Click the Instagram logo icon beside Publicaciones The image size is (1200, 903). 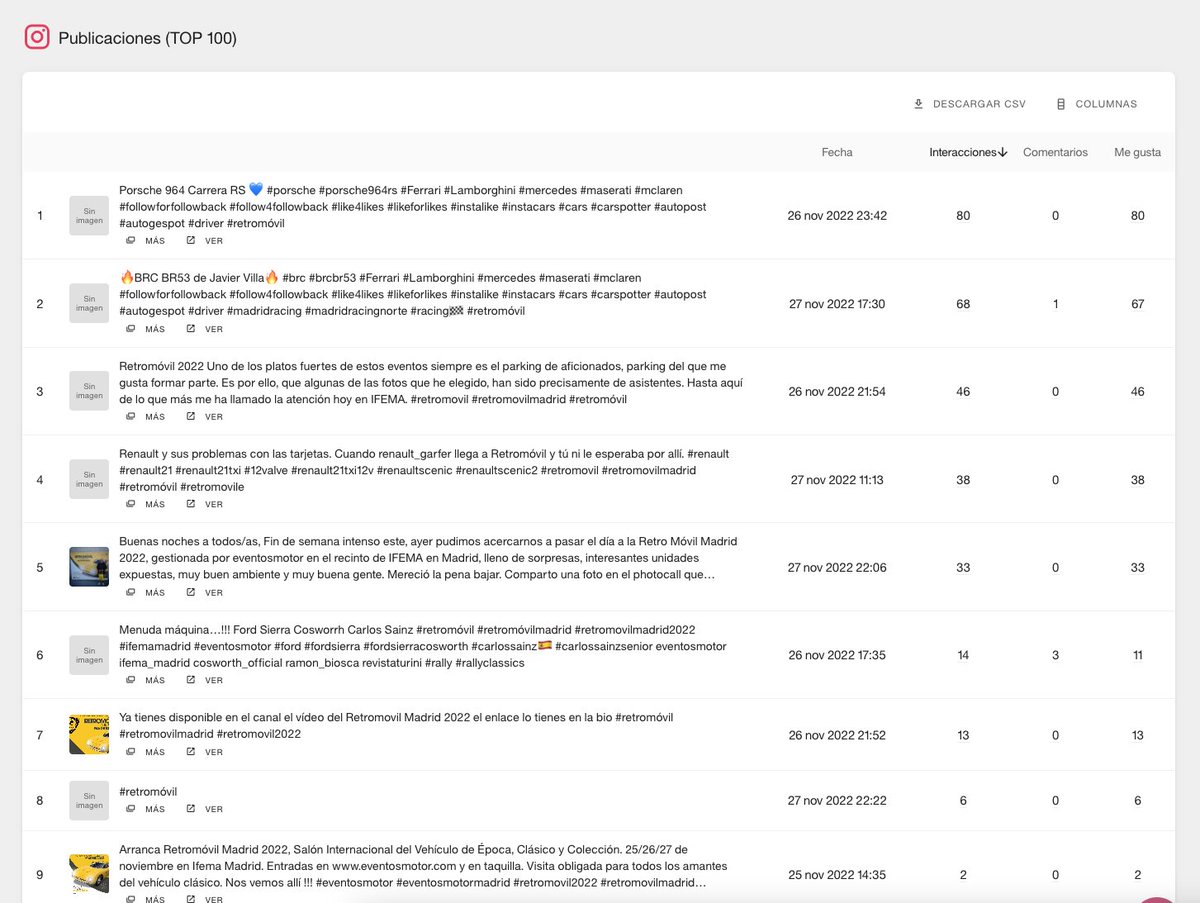tap(37, 37)
